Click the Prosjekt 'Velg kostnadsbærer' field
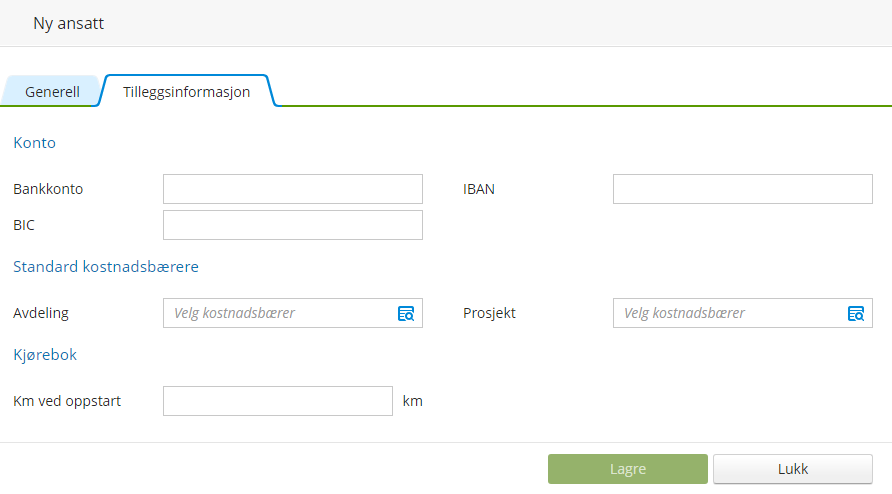 [x=730, y=313]
